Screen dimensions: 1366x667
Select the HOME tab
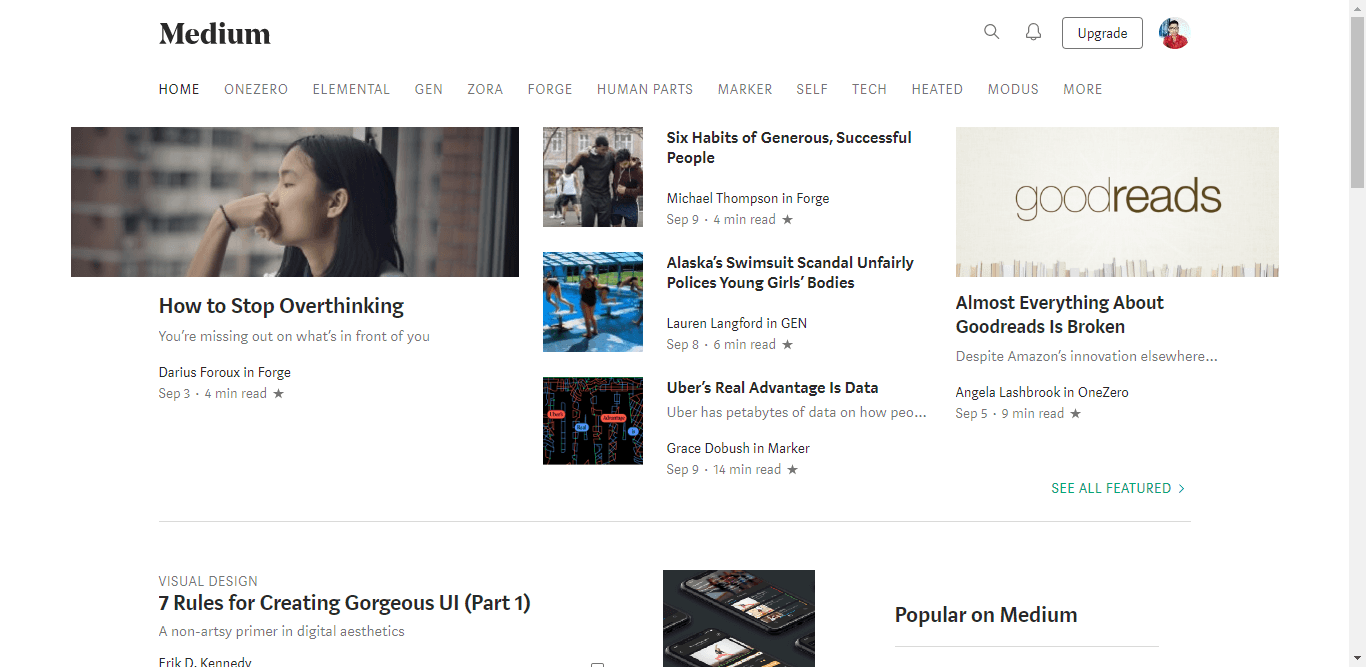[x=179, y=89]
